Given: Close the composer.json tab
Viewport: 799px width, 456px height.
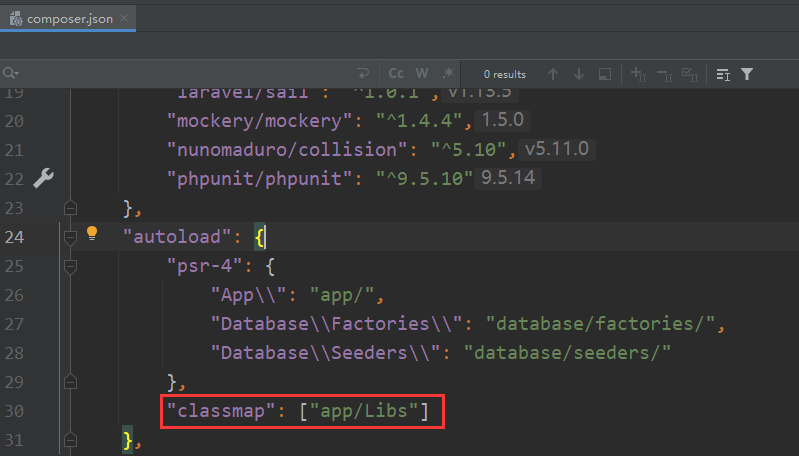Looking at the screenshot, I should [x=124, y=18].
